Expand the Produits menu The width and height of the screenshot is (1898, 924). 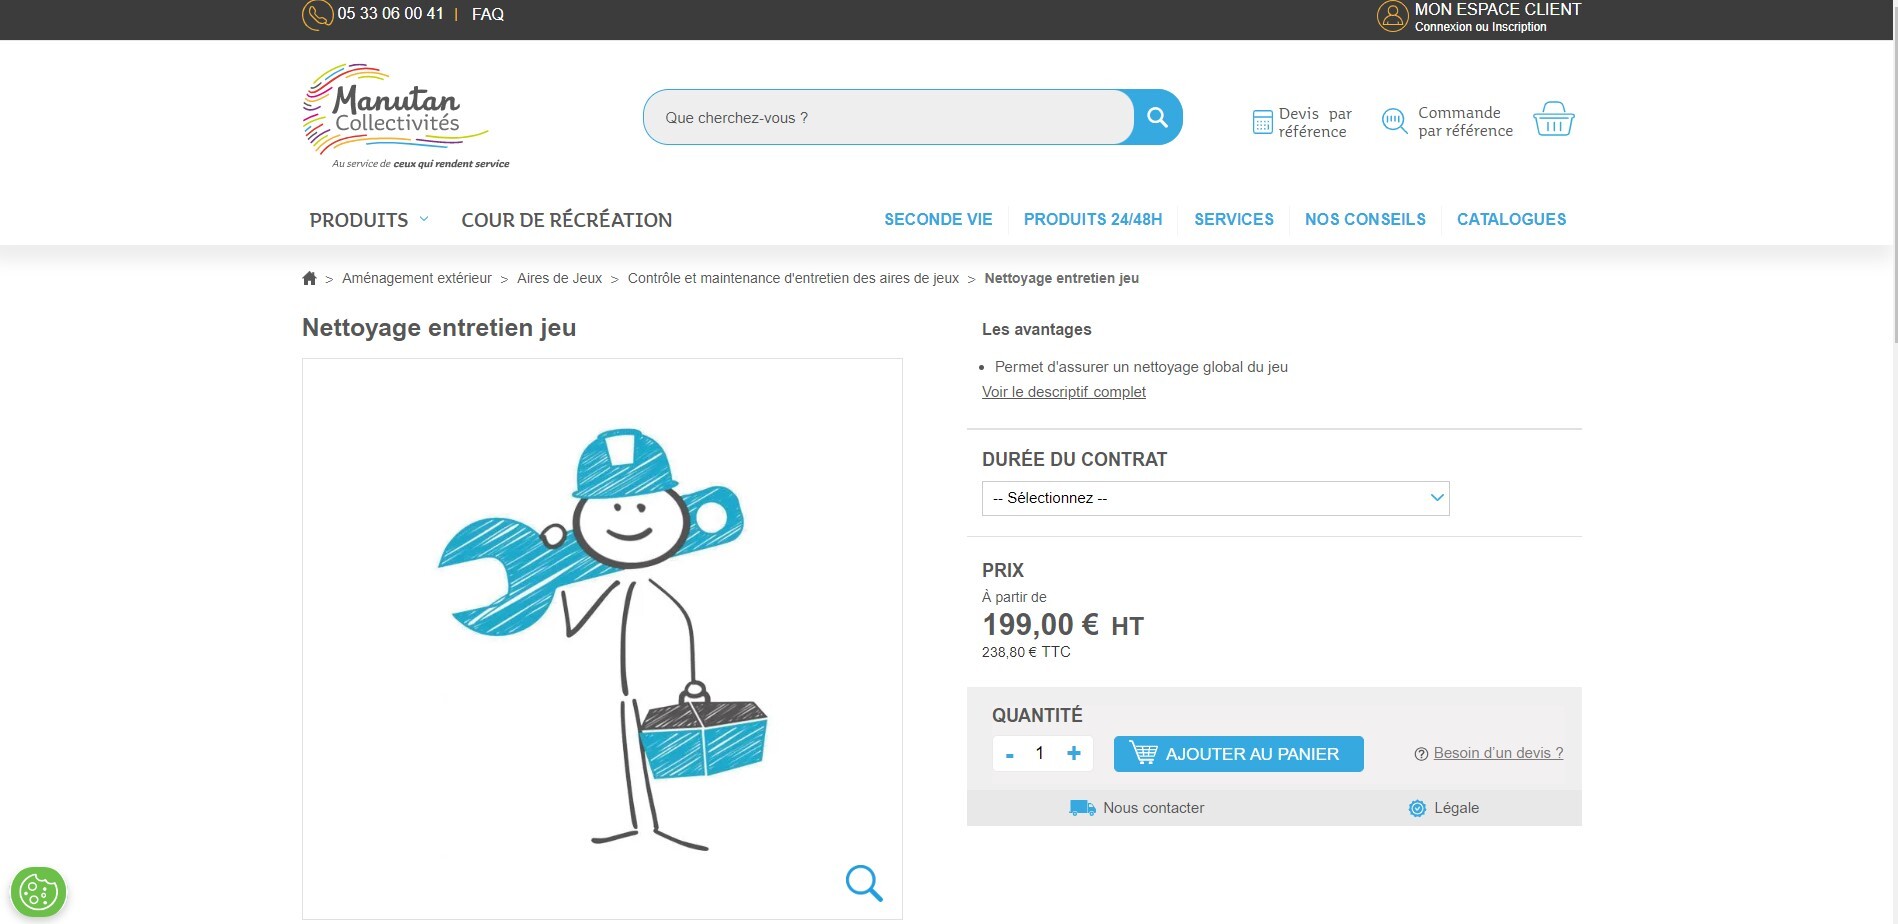point(369,220)
